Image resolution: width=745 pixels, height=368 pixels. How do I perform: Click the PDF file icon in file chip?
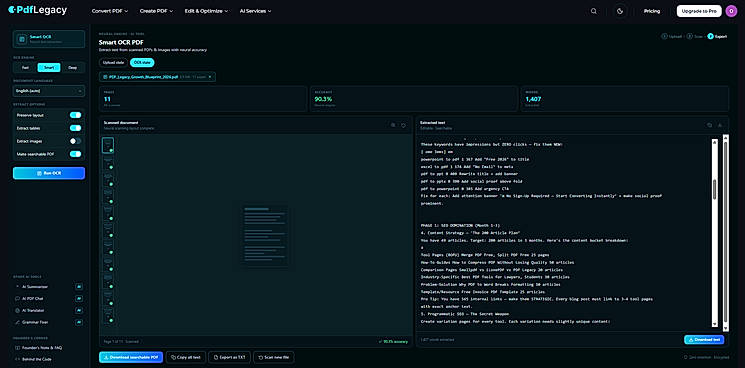105,76
